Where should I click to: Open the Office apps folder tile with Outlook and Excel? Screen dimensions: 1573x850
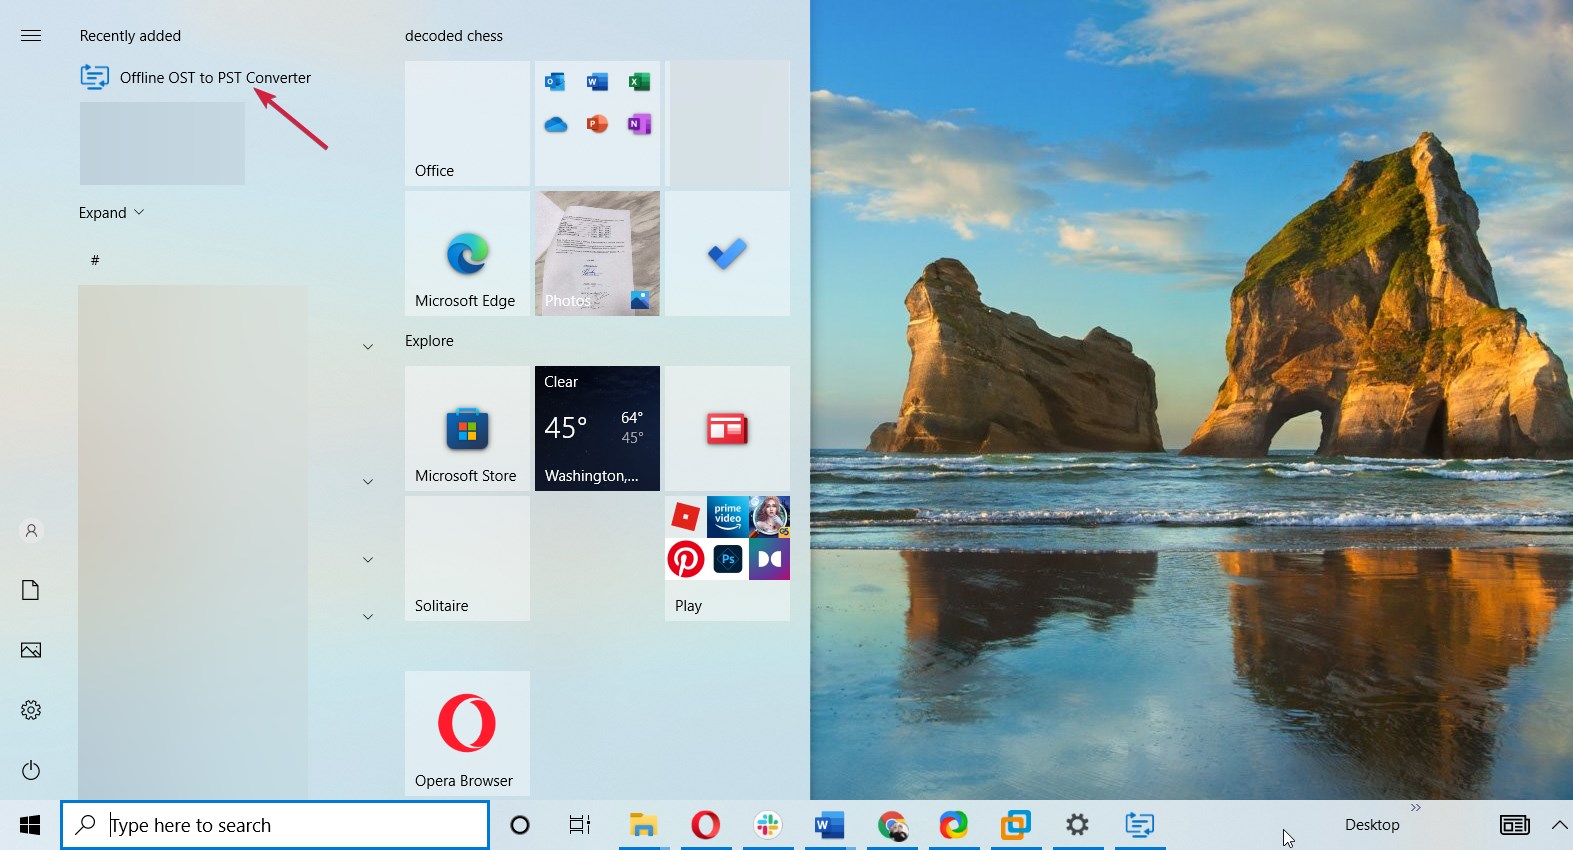click(x=597, y=123)
